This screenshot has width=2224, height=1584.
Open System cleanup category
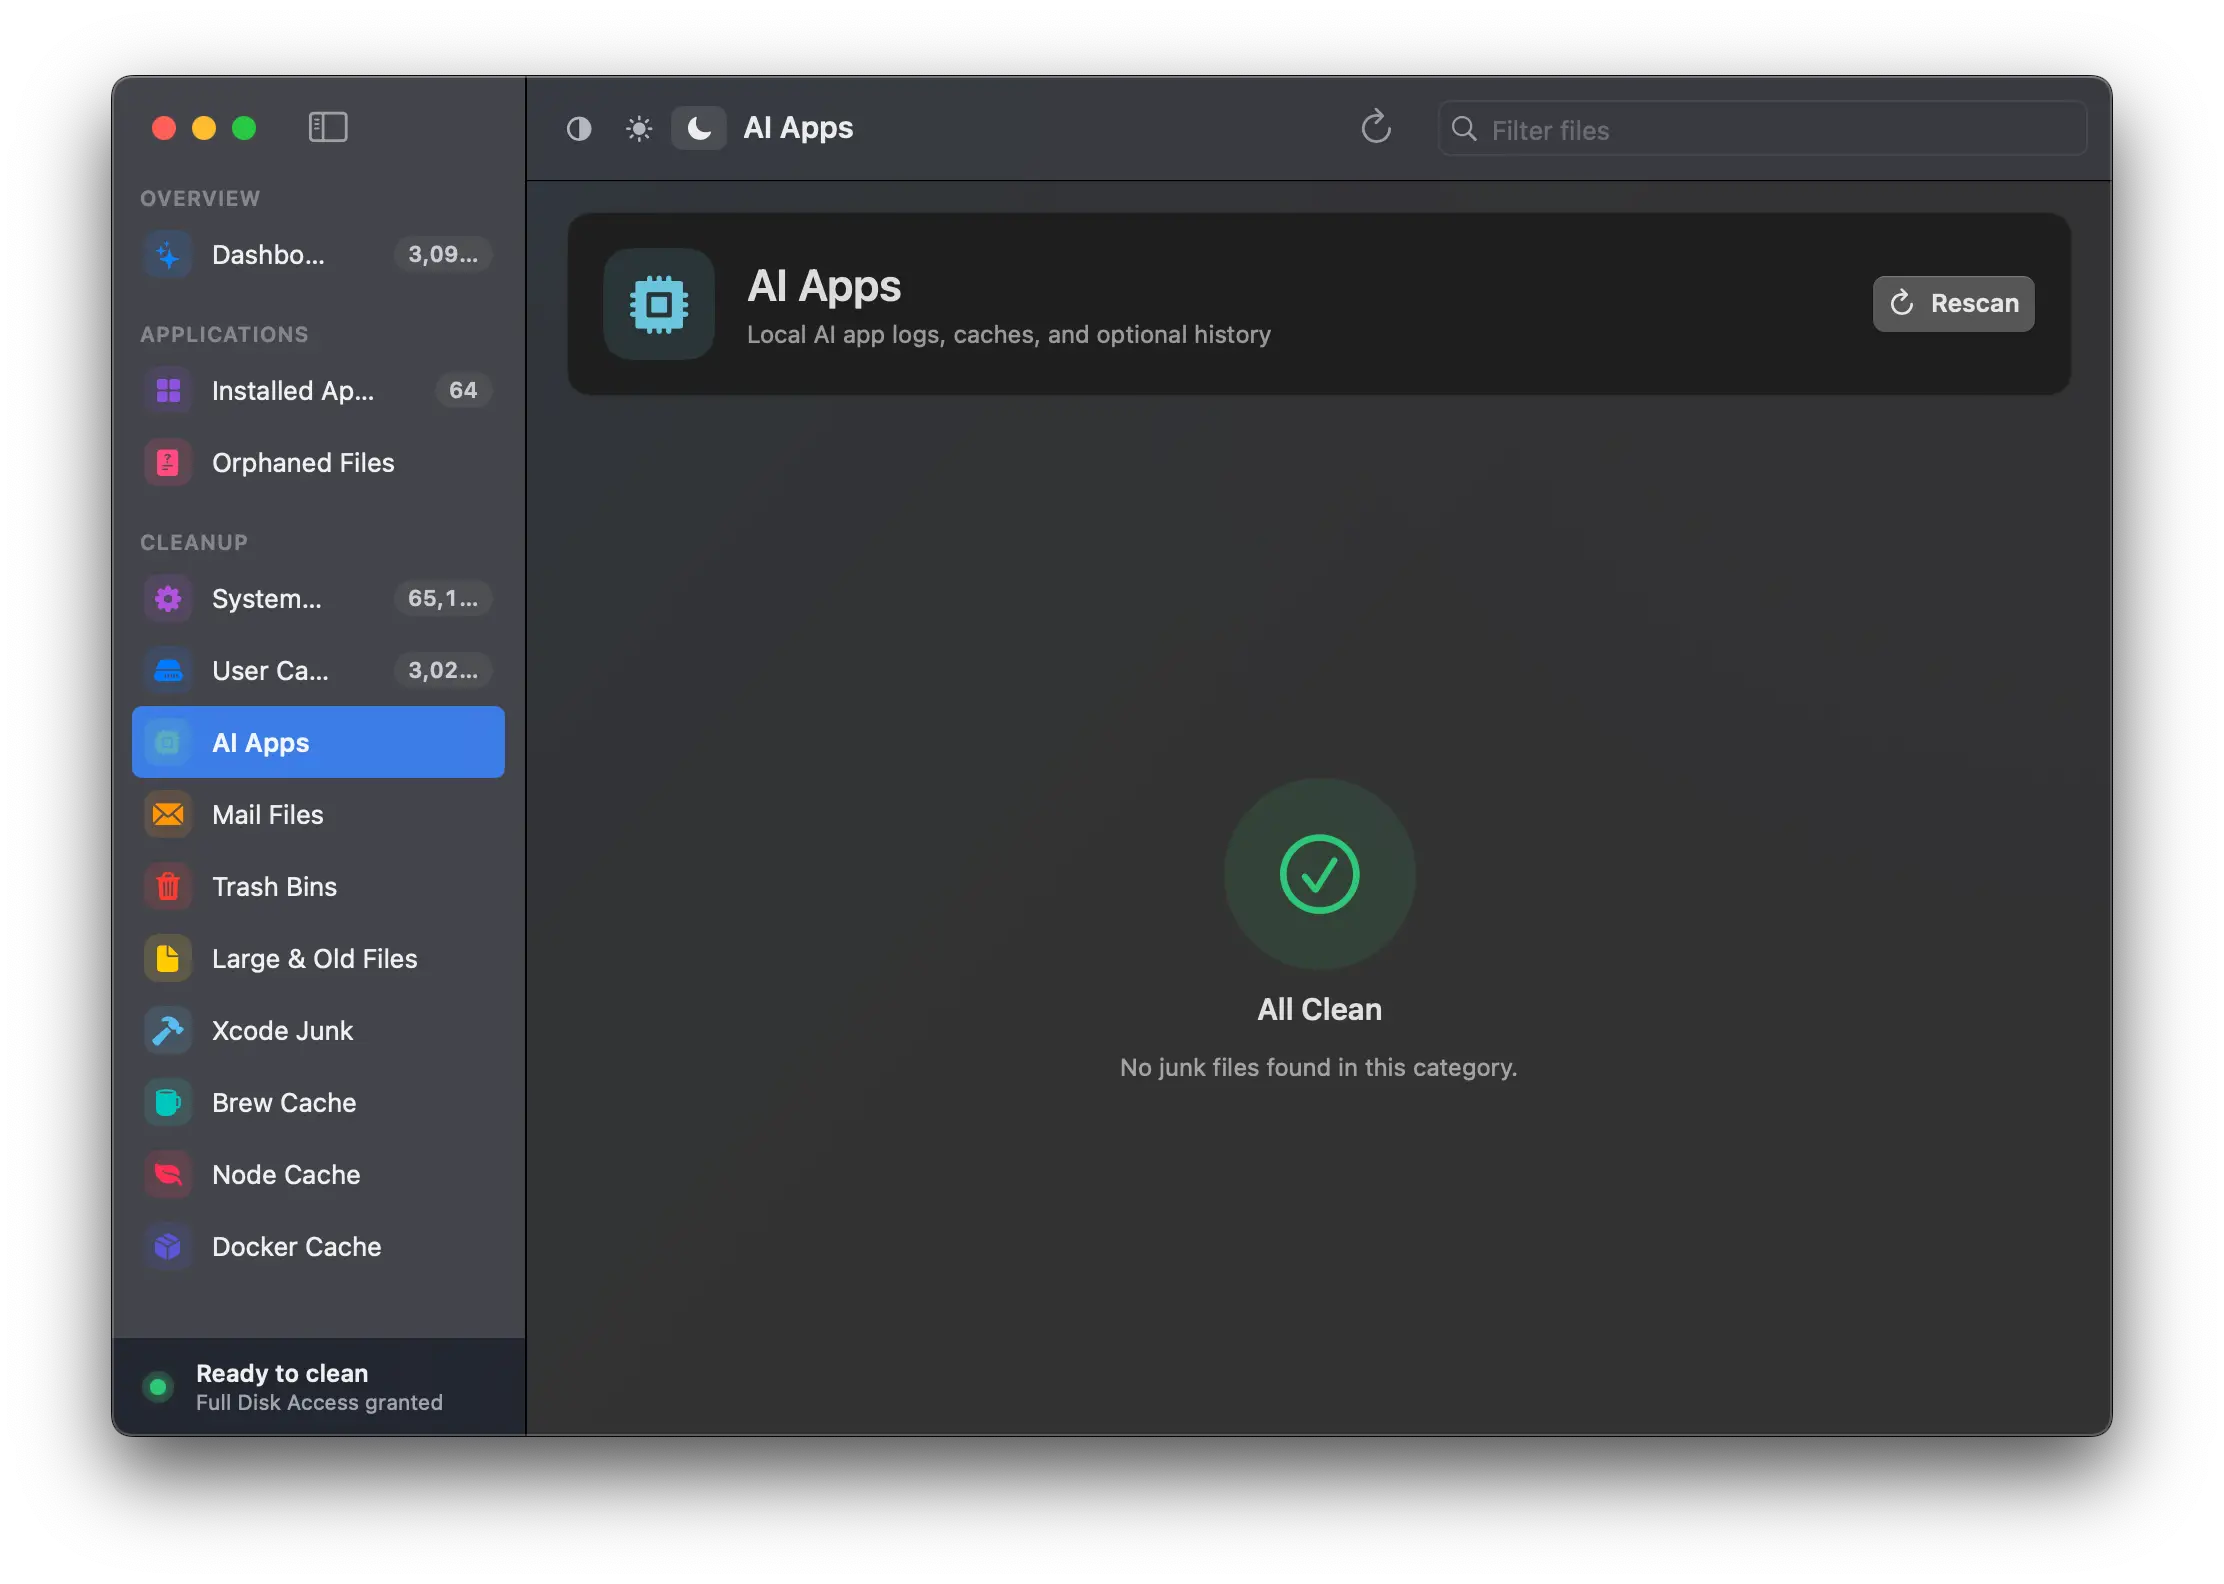point(318,599)
